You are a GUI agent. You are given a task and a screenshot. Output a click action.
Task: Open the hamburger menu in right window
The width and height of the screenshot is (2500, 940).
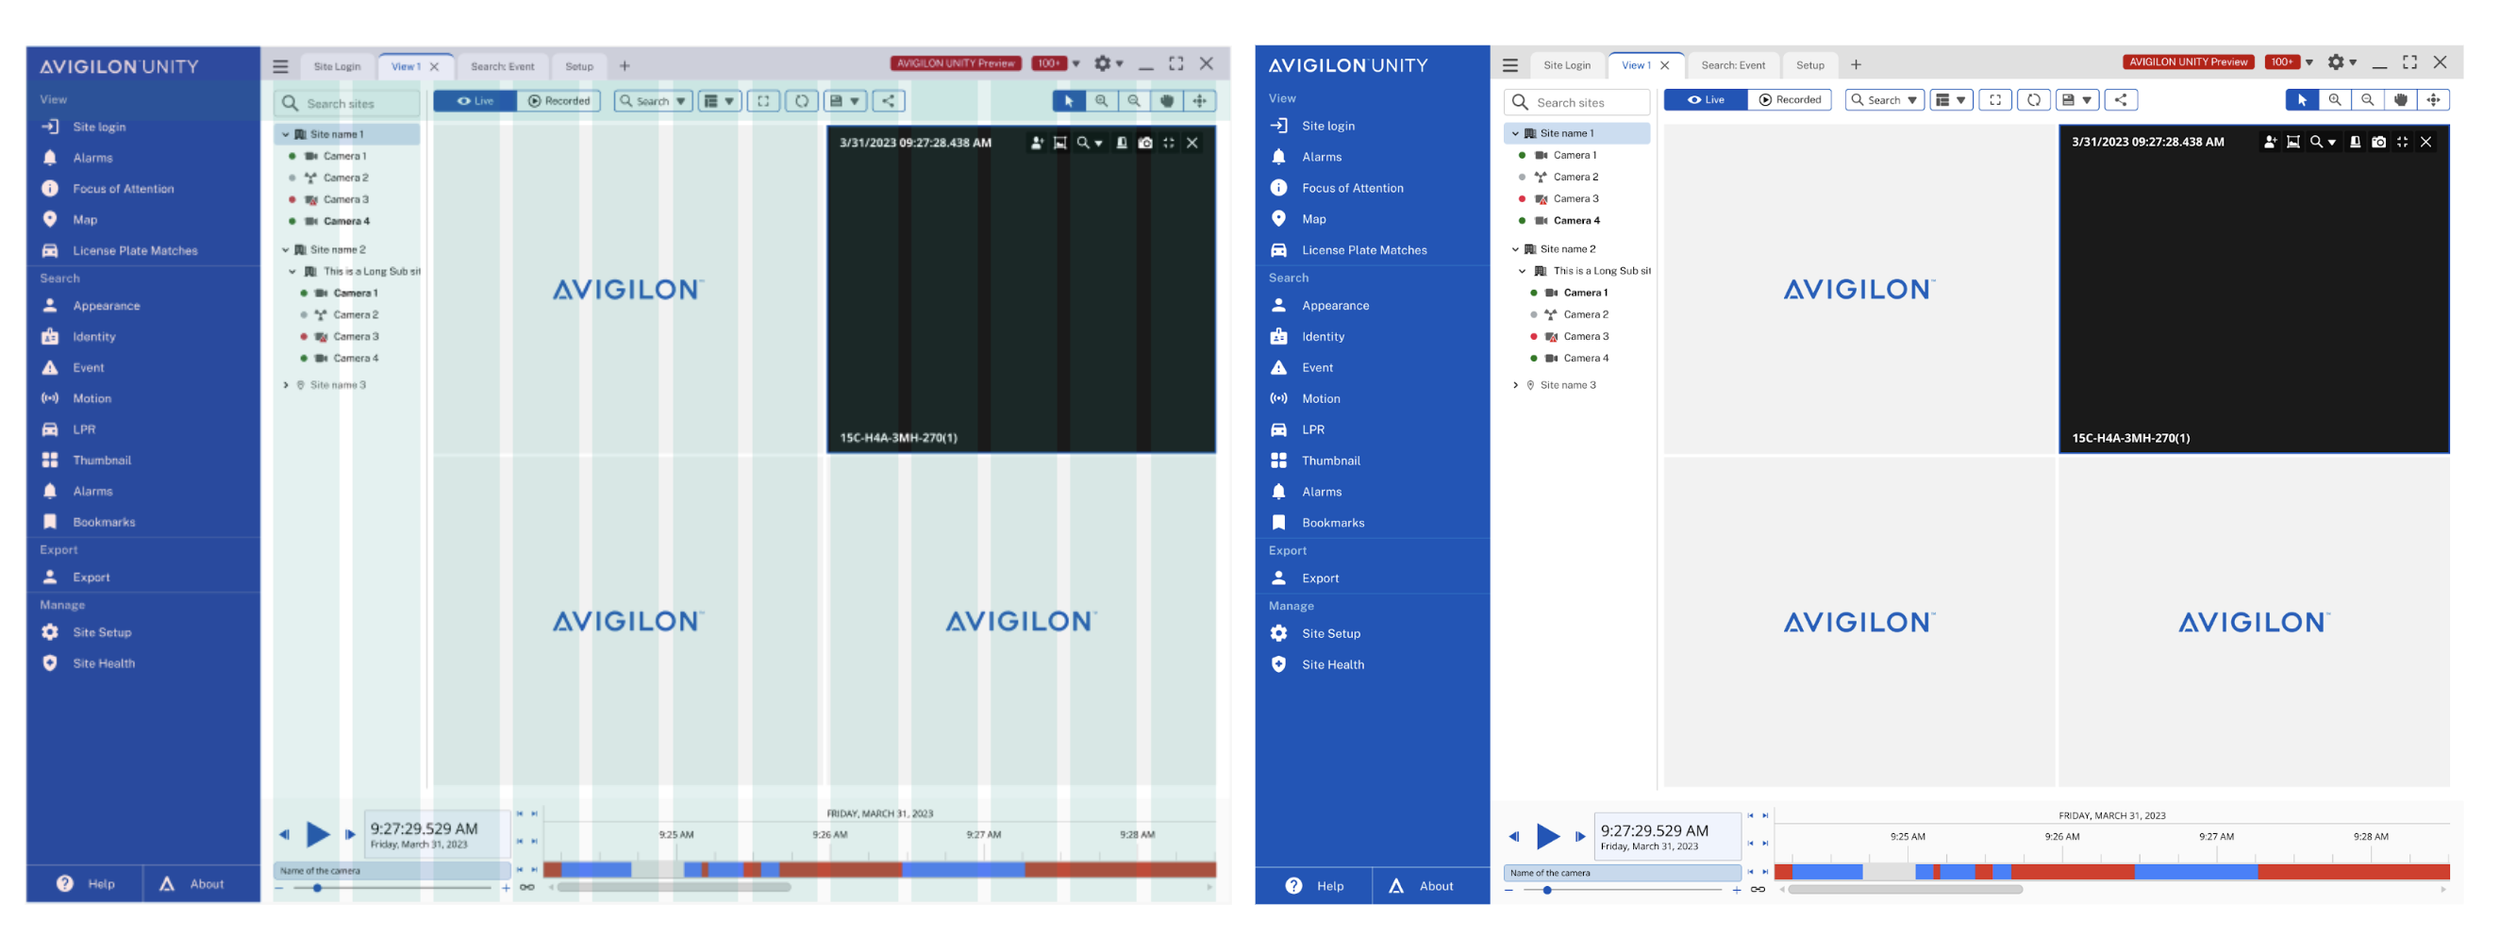(x=1510, y=65)
